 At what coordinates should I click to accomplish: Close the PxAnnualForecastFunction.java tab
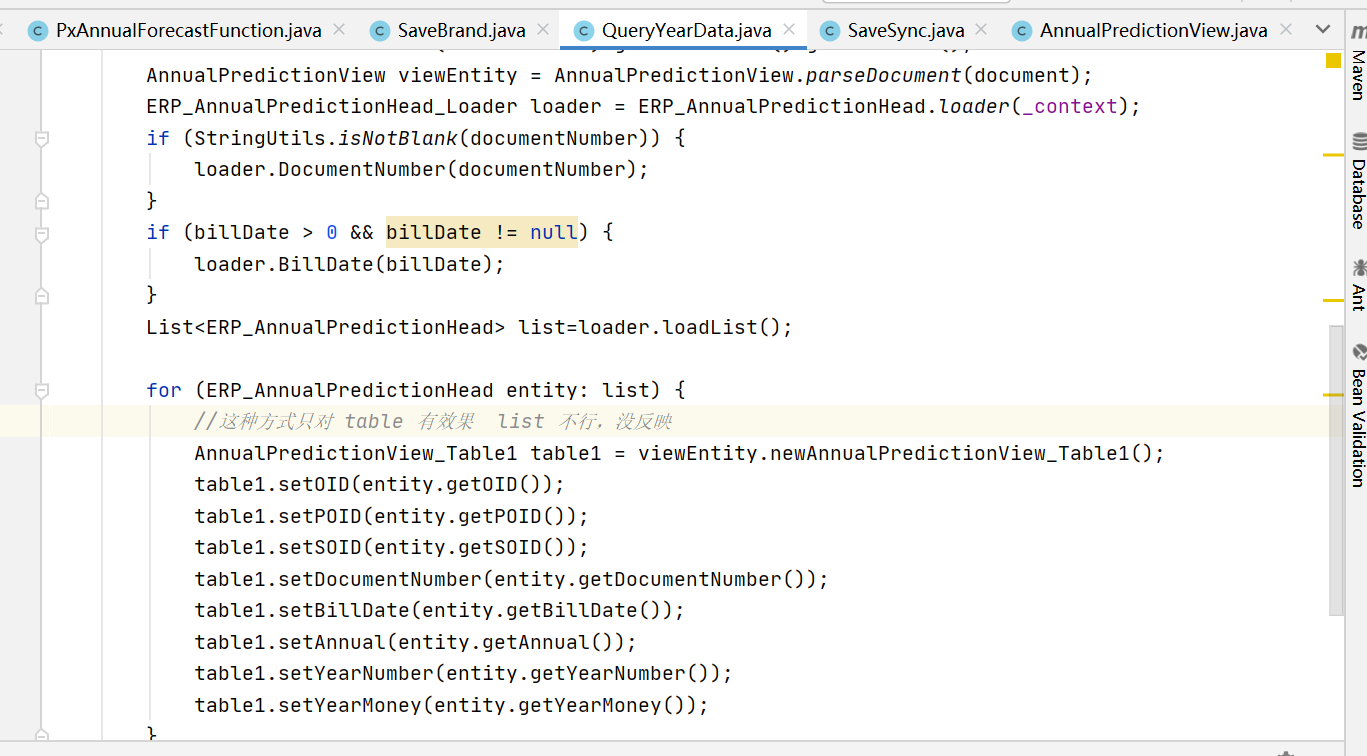(338, 30)
